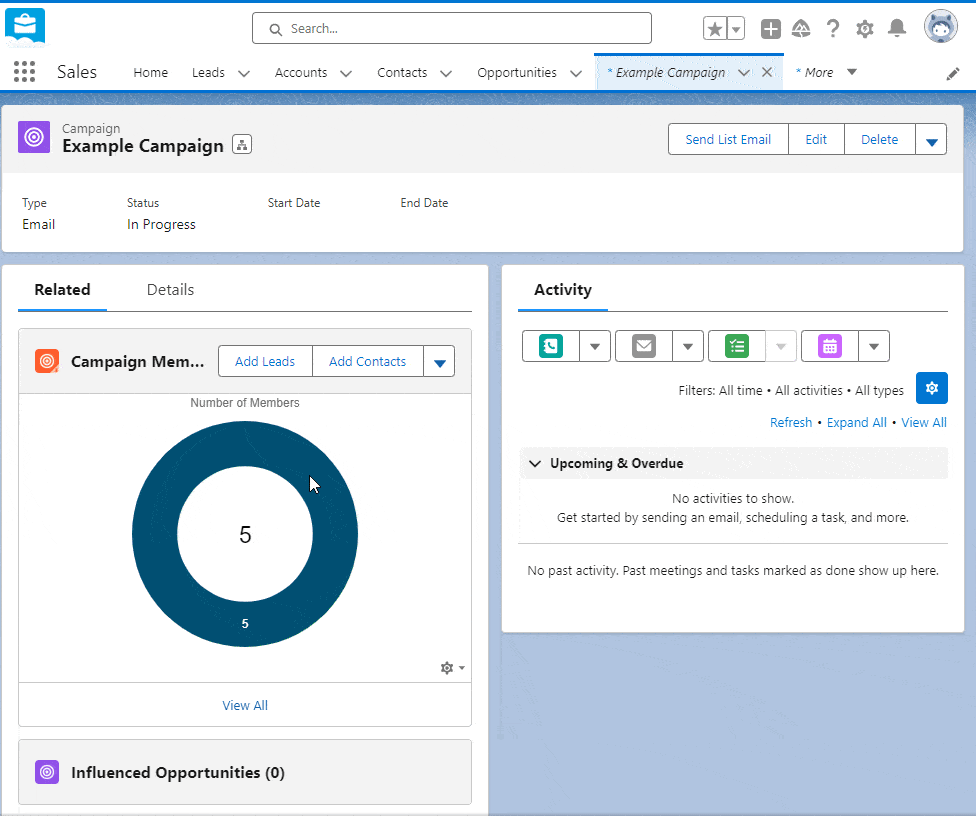976x816 pixels.
Task: Click the purple Campaign record icon
Action: point(34,137)
